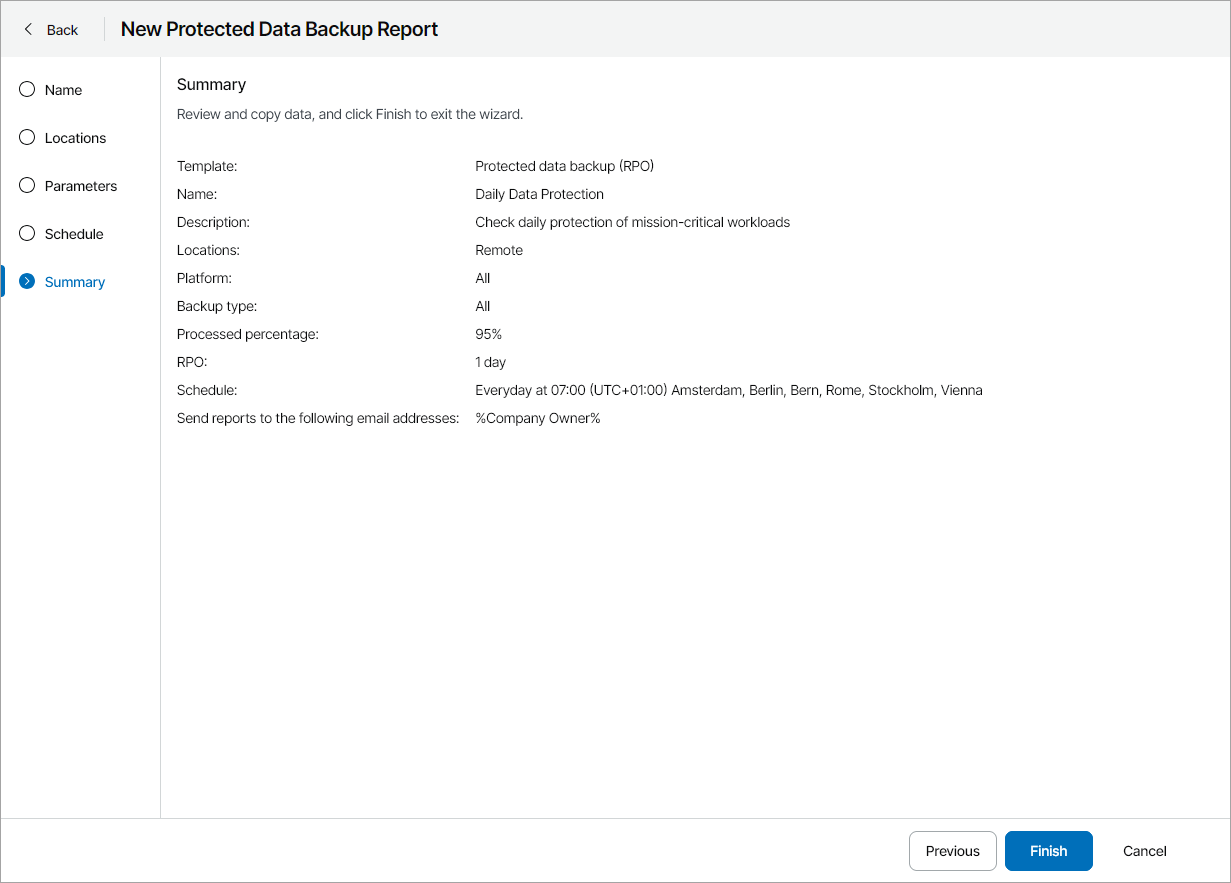
Task: Click Finish to complete the wizard
Action: 1048,851
